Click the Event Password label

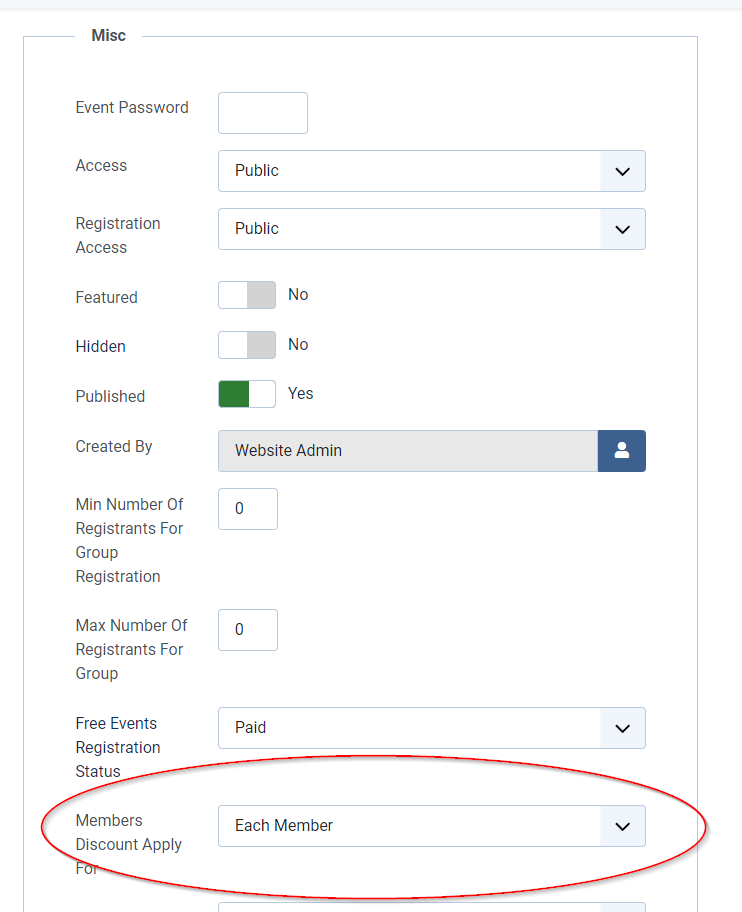132,107
